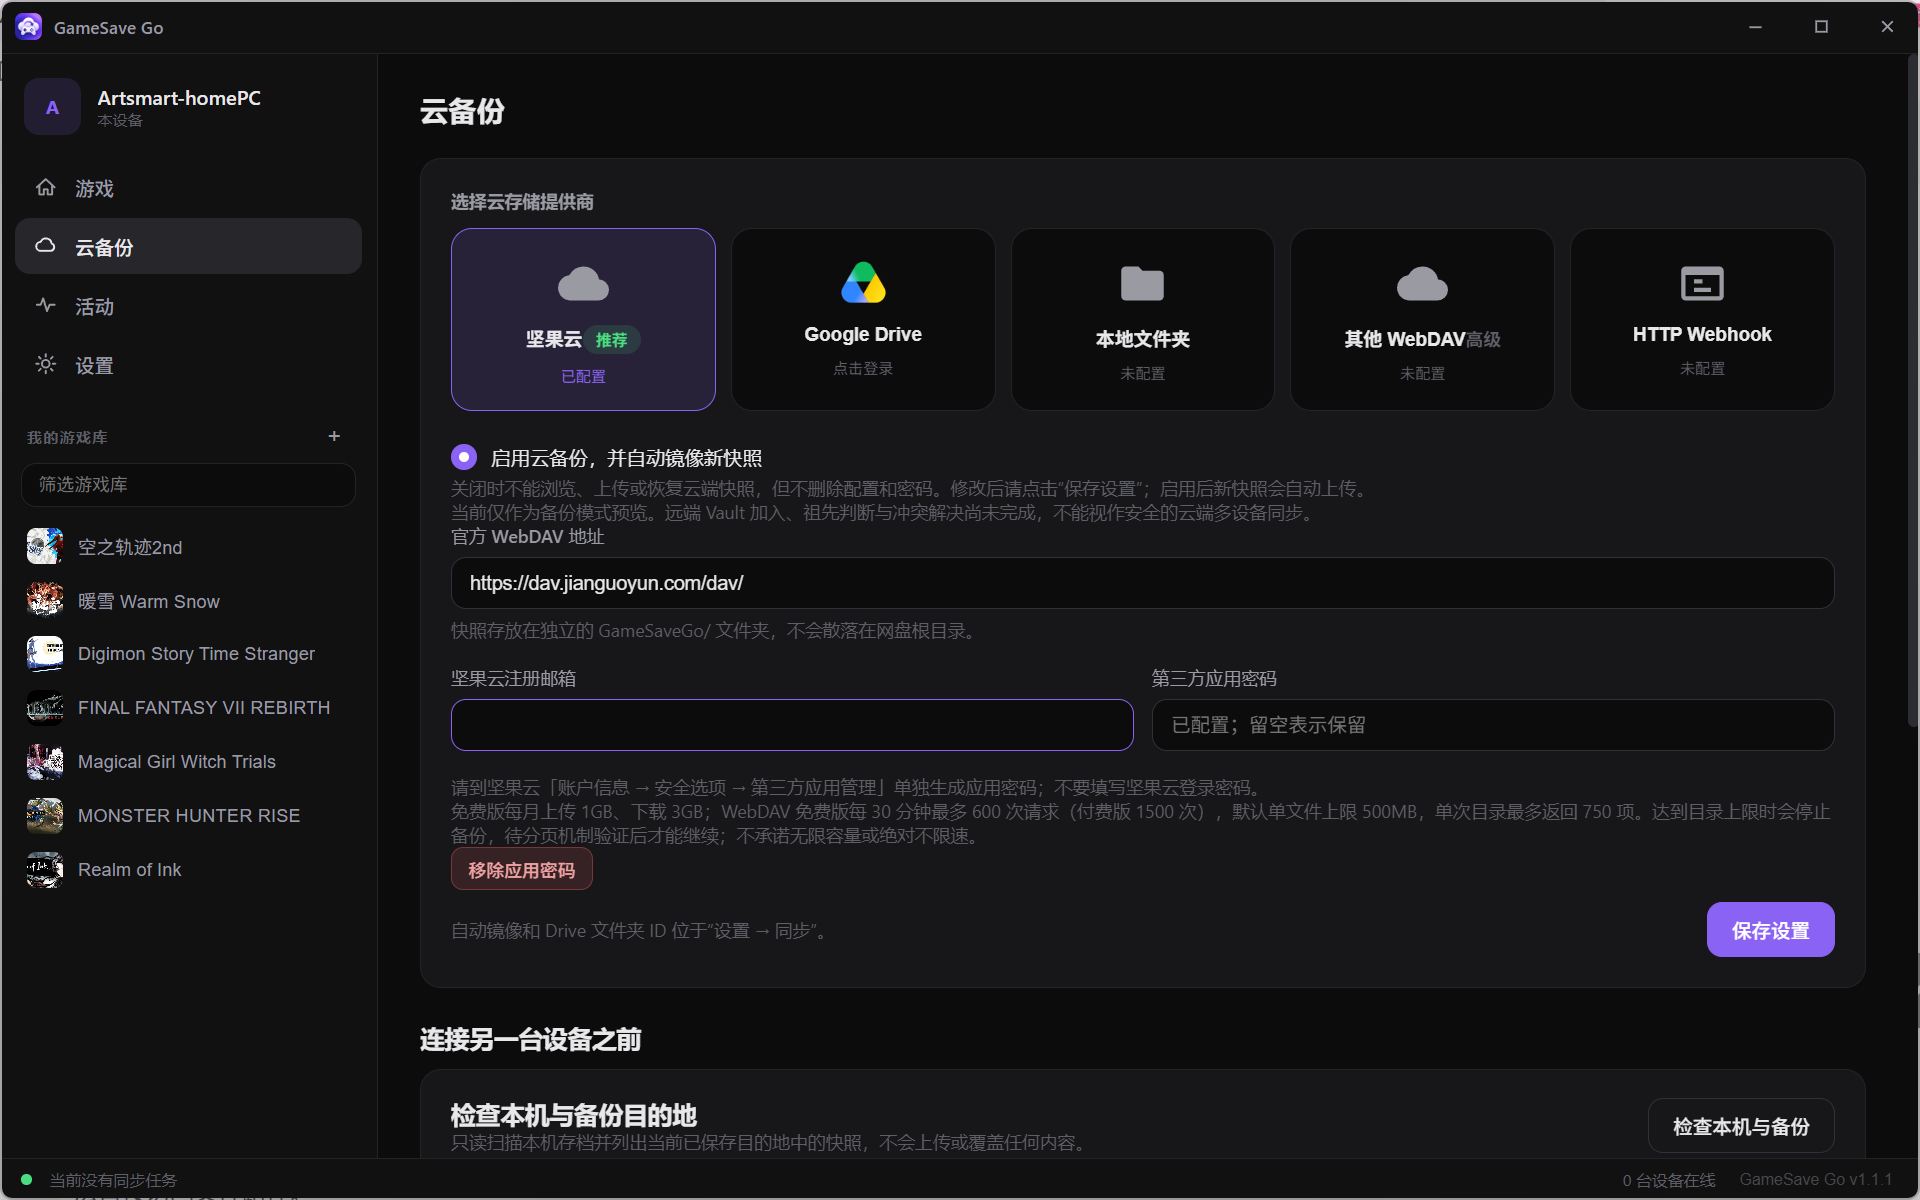Select the Artsmart-homePC device name
The width and height of the screenshot is (1920, 1200).
pos(179,98)
